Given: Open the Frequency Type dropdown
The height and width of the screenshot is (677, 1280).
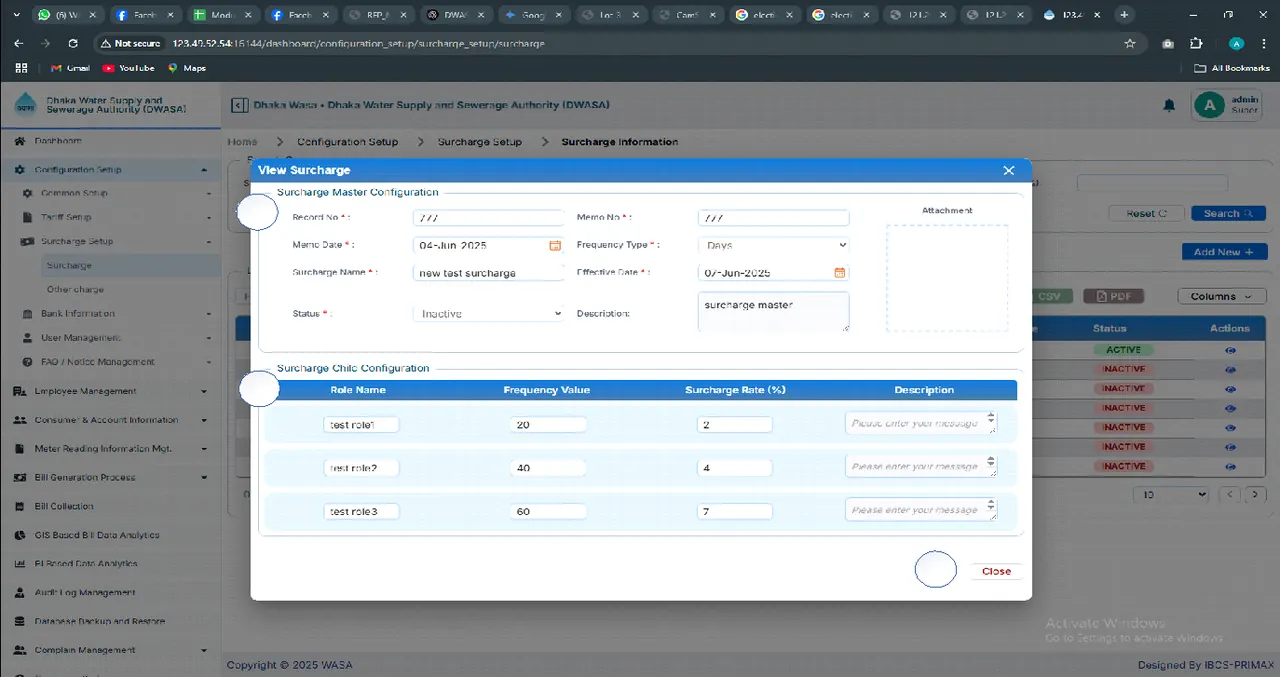Looking at the screenshot, I should (773, 245).
